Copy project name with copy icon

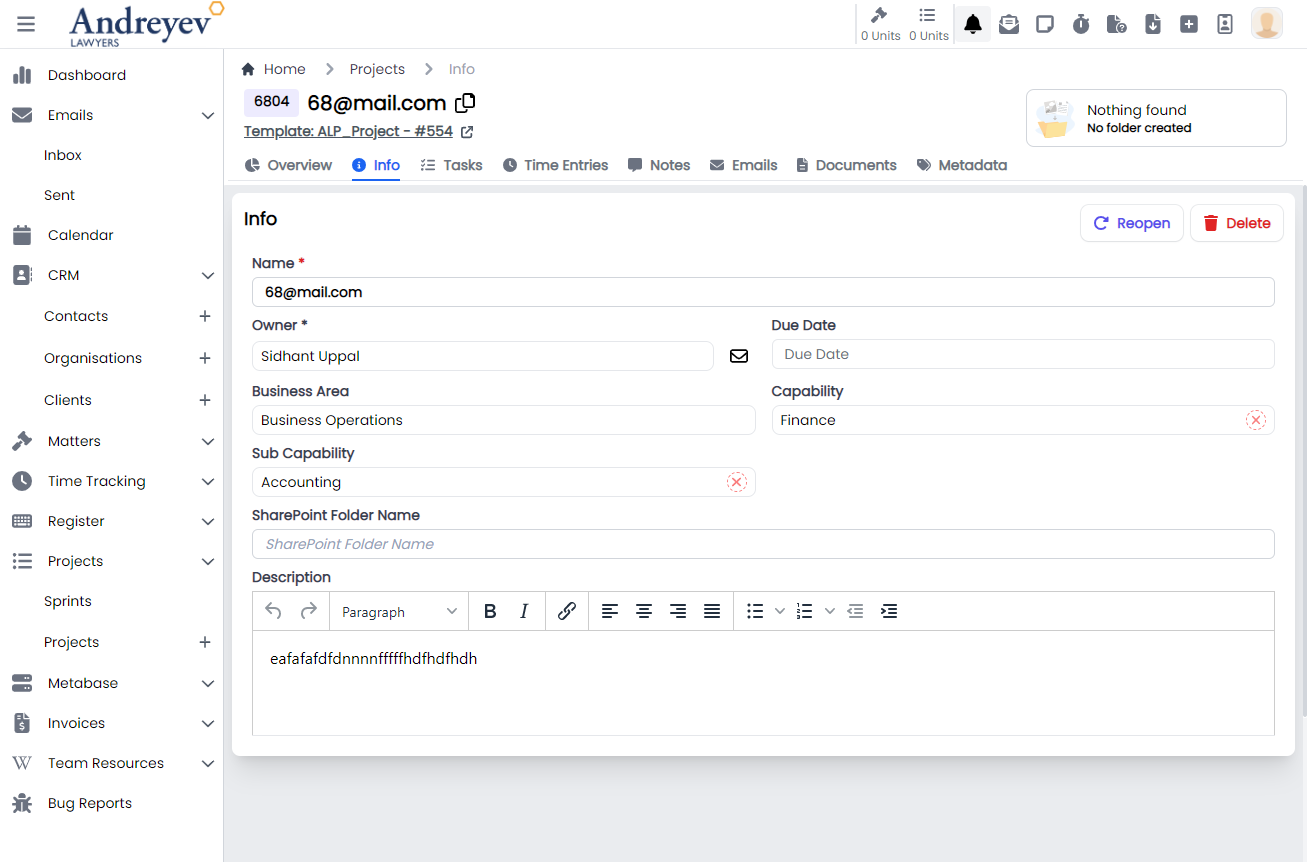(x=465, y=102)
